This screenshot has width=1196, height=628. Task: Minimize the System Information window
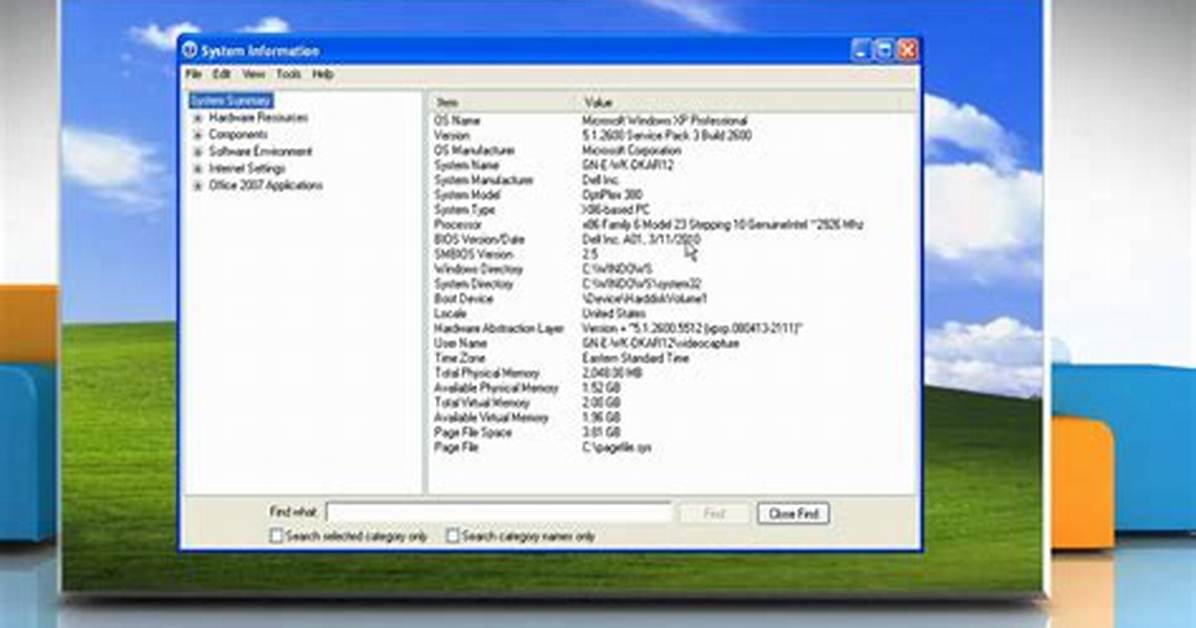point(860,50)
